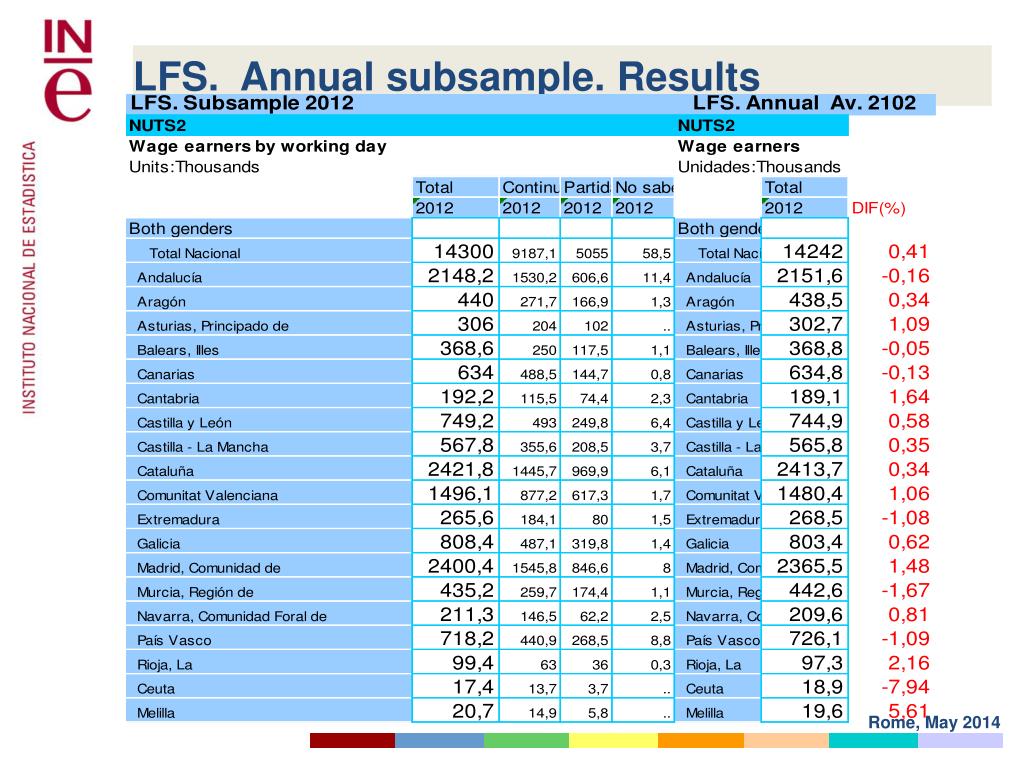Click Asturias annual total 302,7

[816, 324]
